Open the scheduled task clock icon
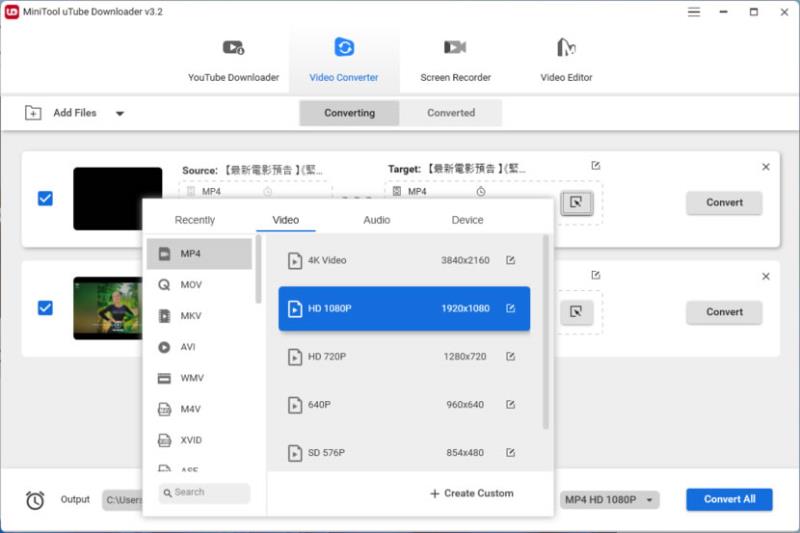800x533 pixels. pos(35,500)
